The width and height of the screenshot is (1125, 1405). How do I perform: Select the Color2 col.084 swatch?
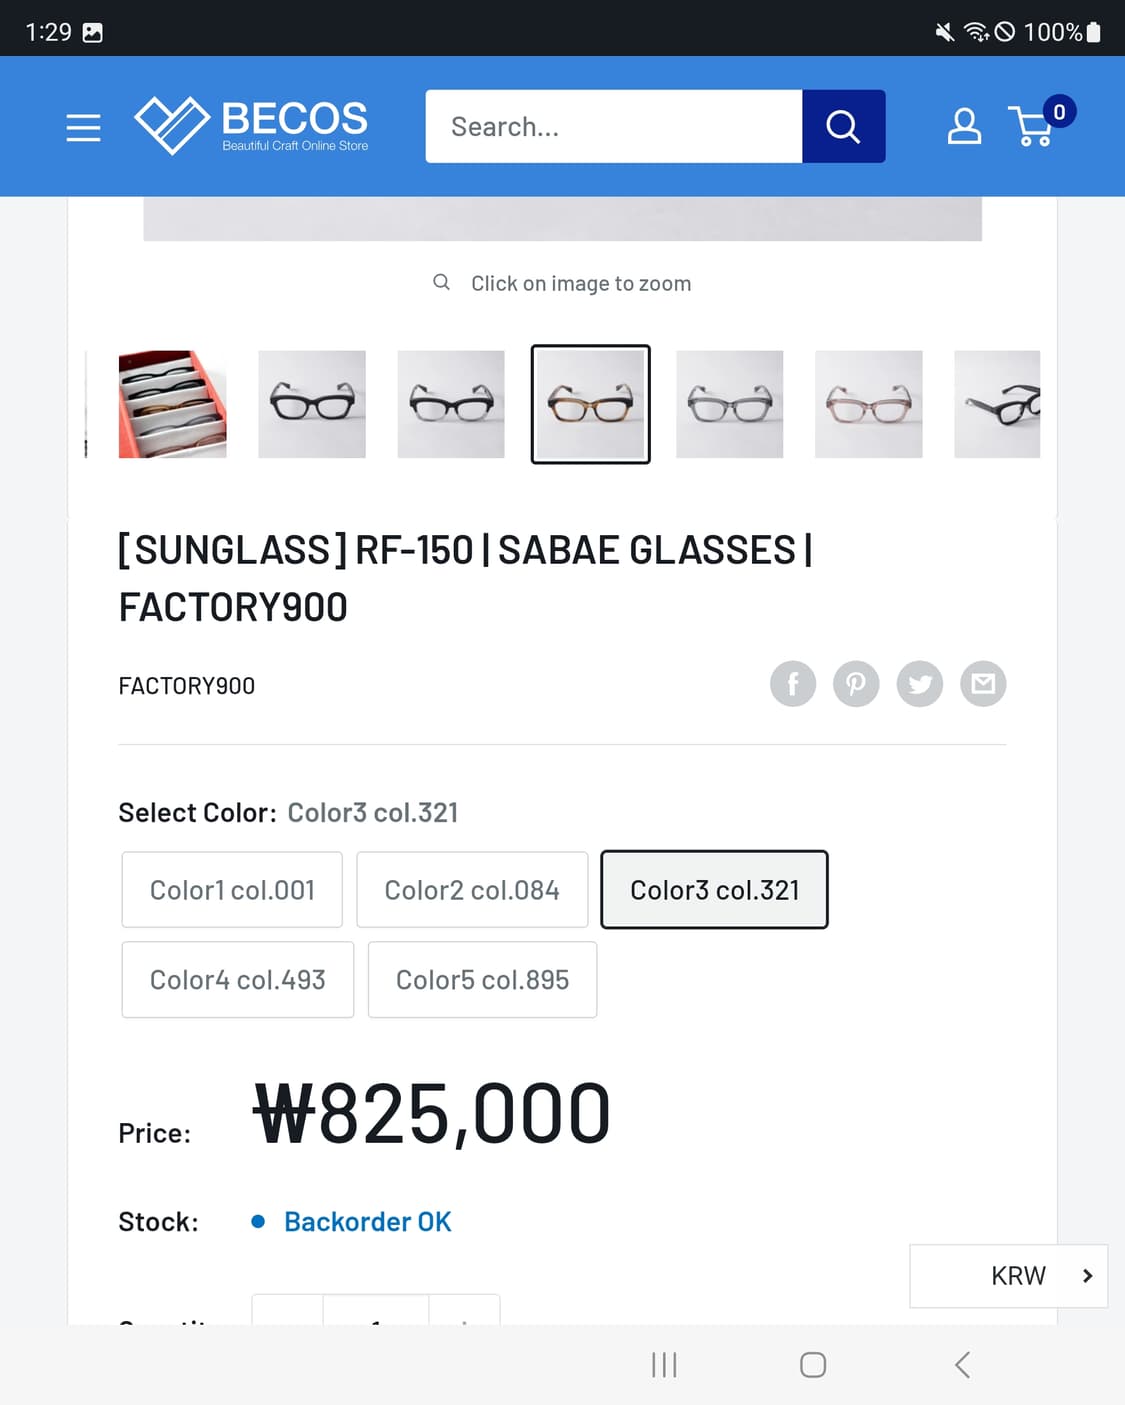point(472,889)
